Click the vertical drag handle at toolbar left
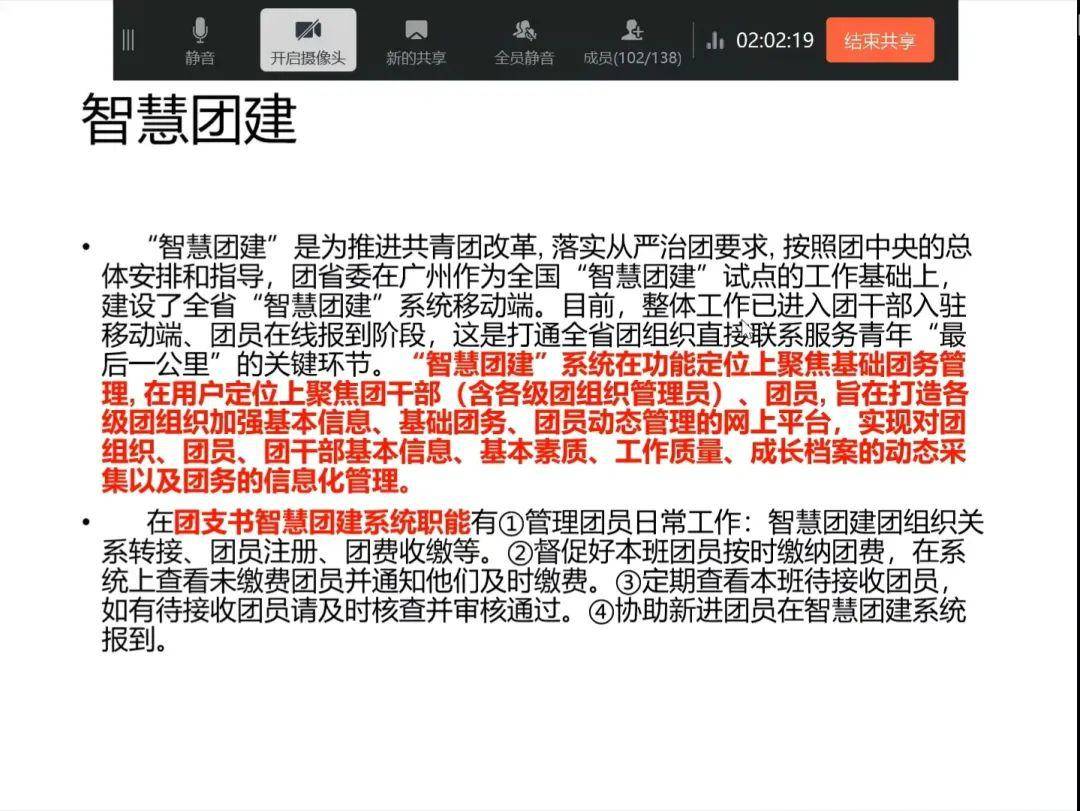This screenshot has width=1080, height=811. pyautogui.click(x=128, y=40)
